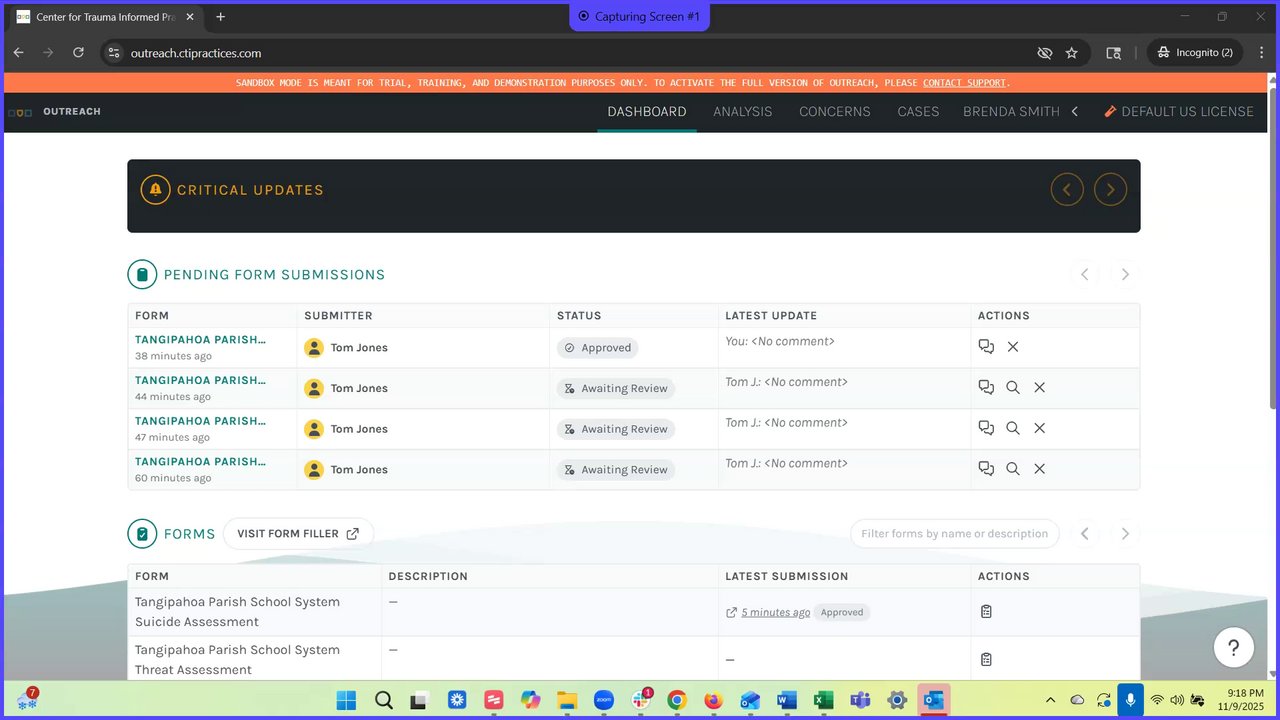
Task: Review the 44 minutes ago submission magnifier icon
Action: tap(1013, 388)
